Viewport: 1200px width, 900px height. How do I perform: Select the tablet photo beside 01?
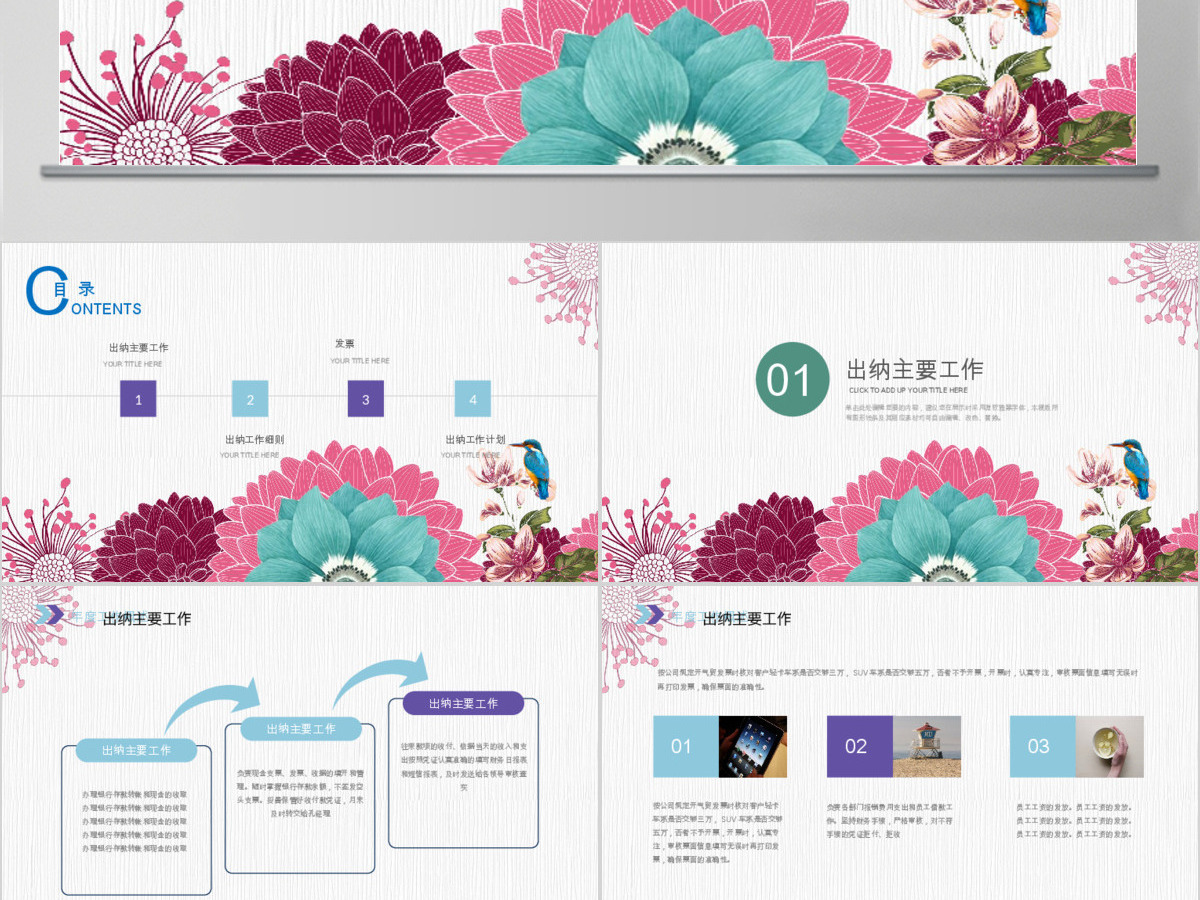753,746
